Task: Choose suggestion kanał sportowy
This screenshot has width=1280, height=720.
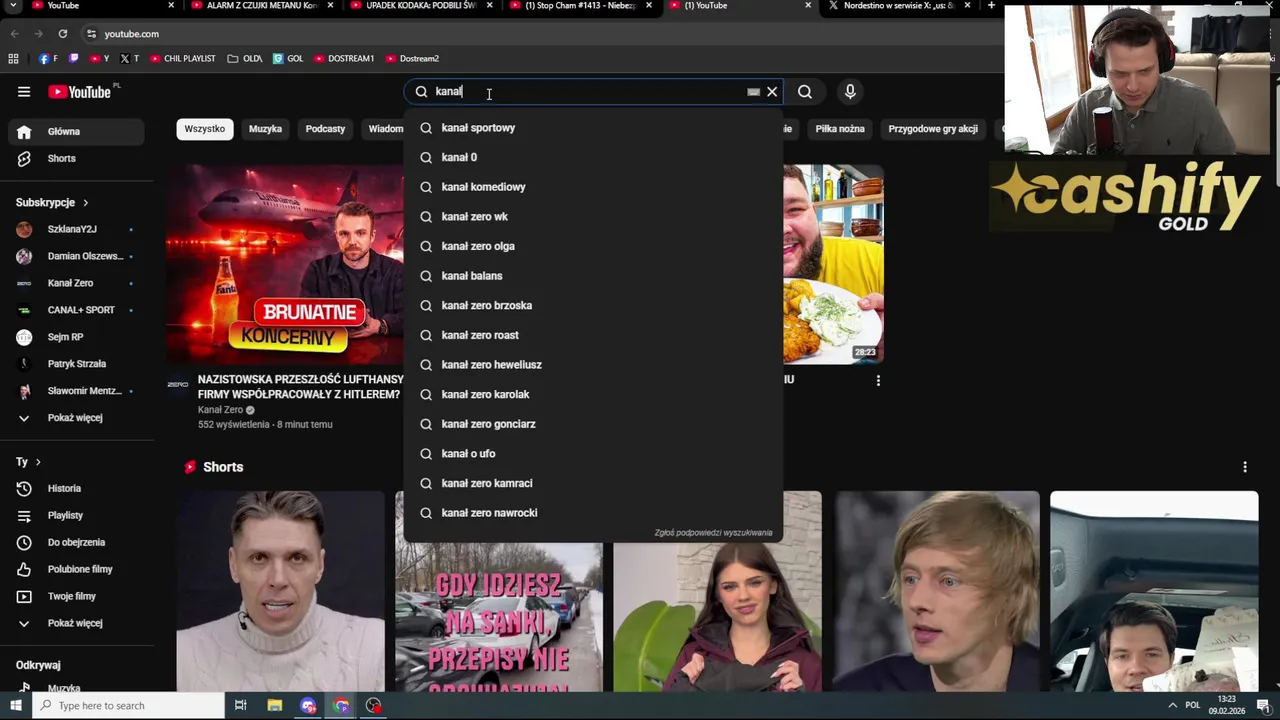Action: coord(593,128)
